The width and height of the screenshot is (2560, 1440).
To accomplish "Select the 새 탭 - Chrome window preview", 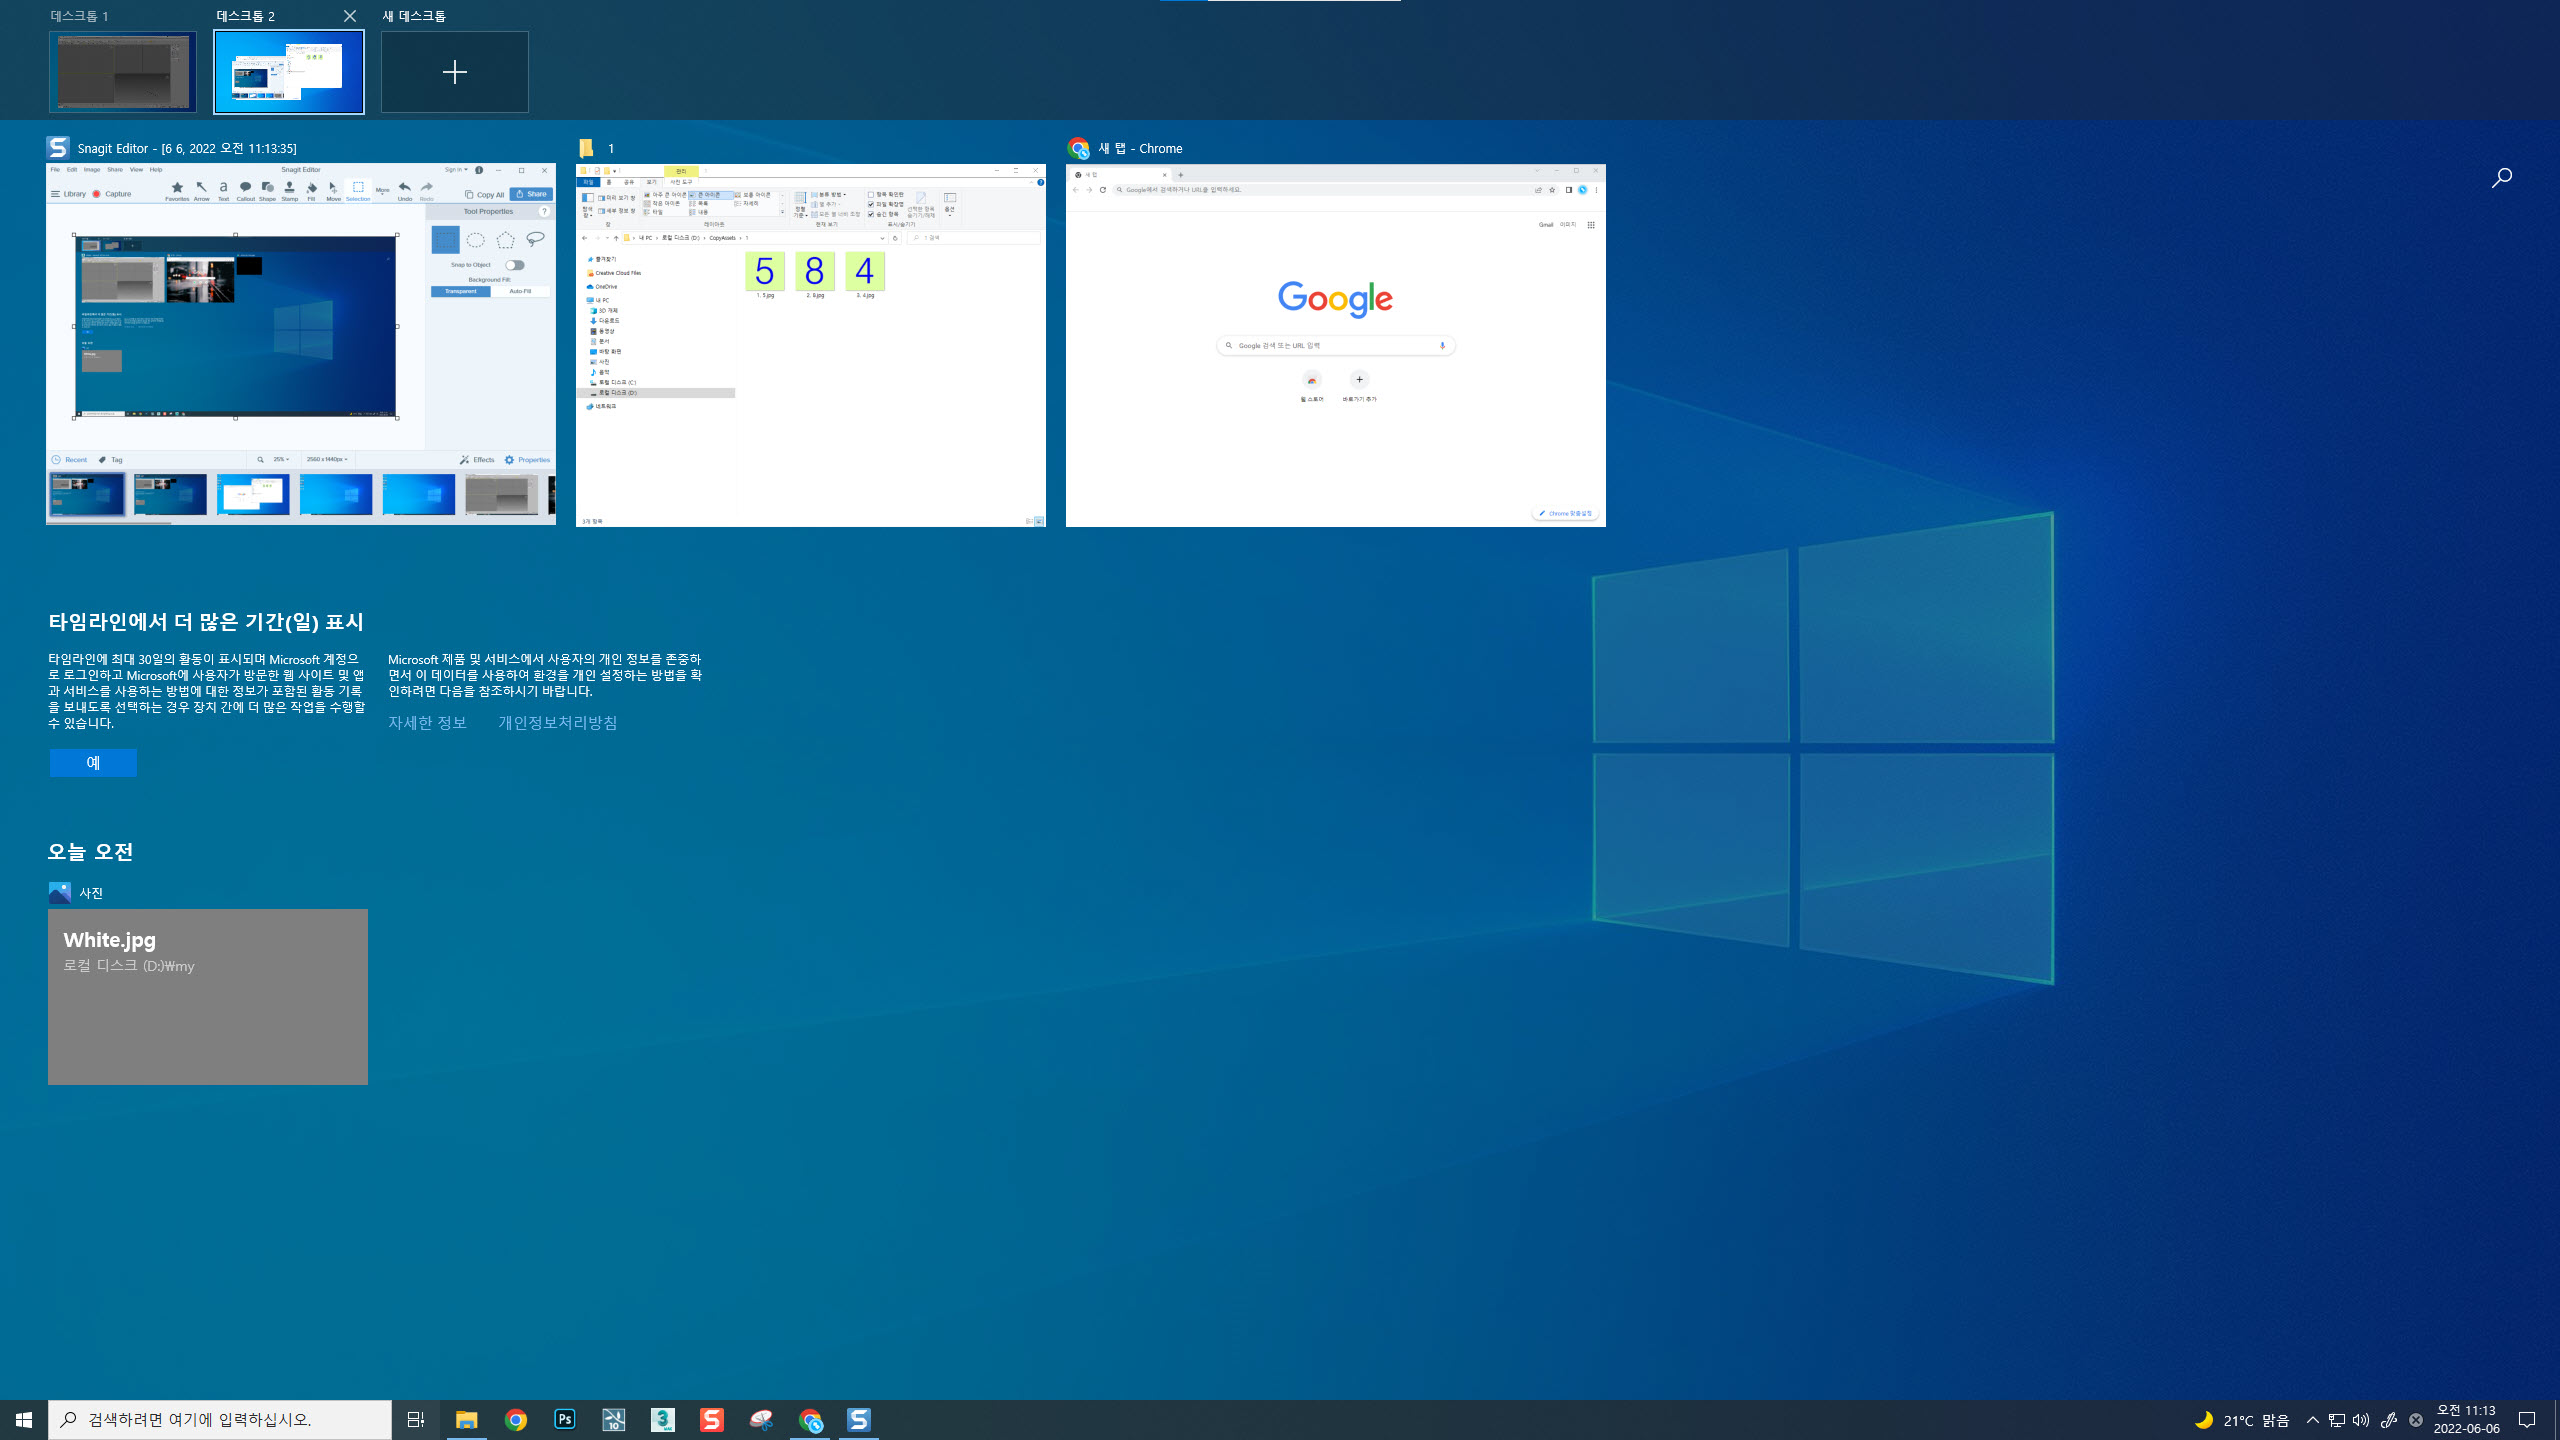I will point(1335,343).
